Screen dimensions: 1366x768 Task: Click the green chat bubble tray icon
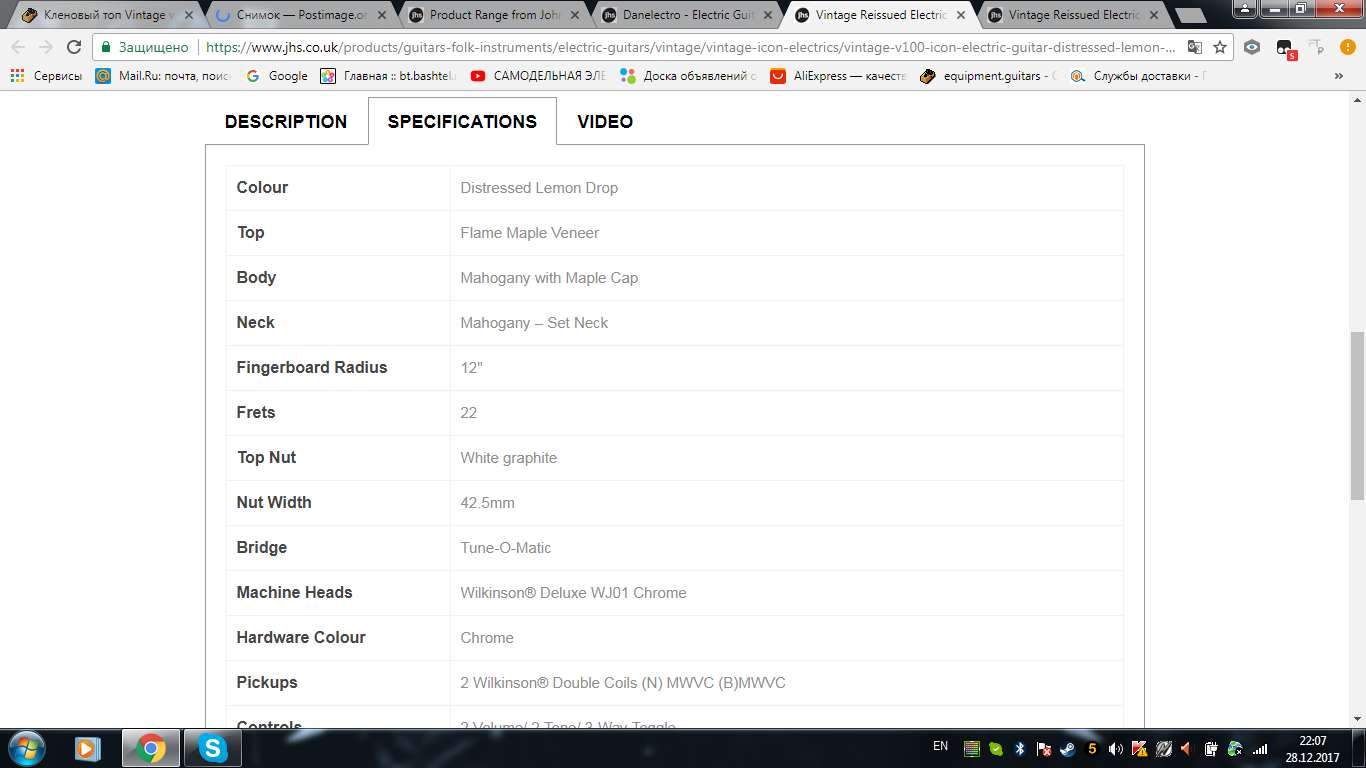click(x=996, y=748)
